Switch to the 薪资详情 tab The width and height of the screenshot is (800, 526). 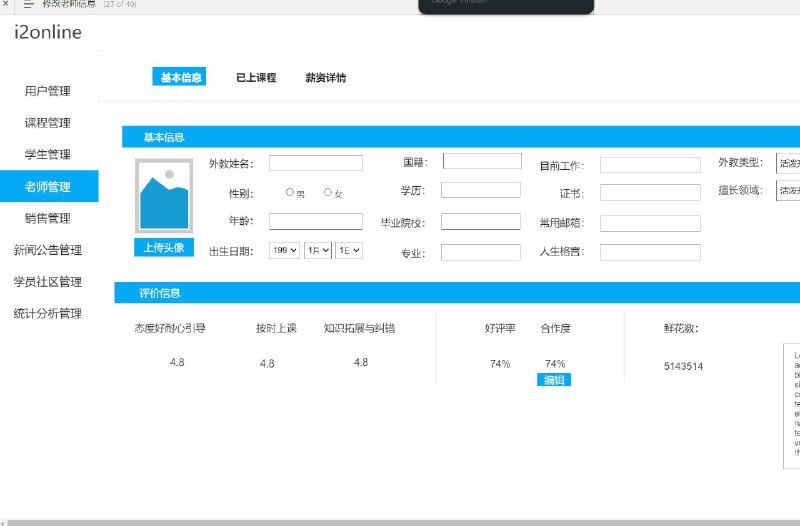[326, 78]
